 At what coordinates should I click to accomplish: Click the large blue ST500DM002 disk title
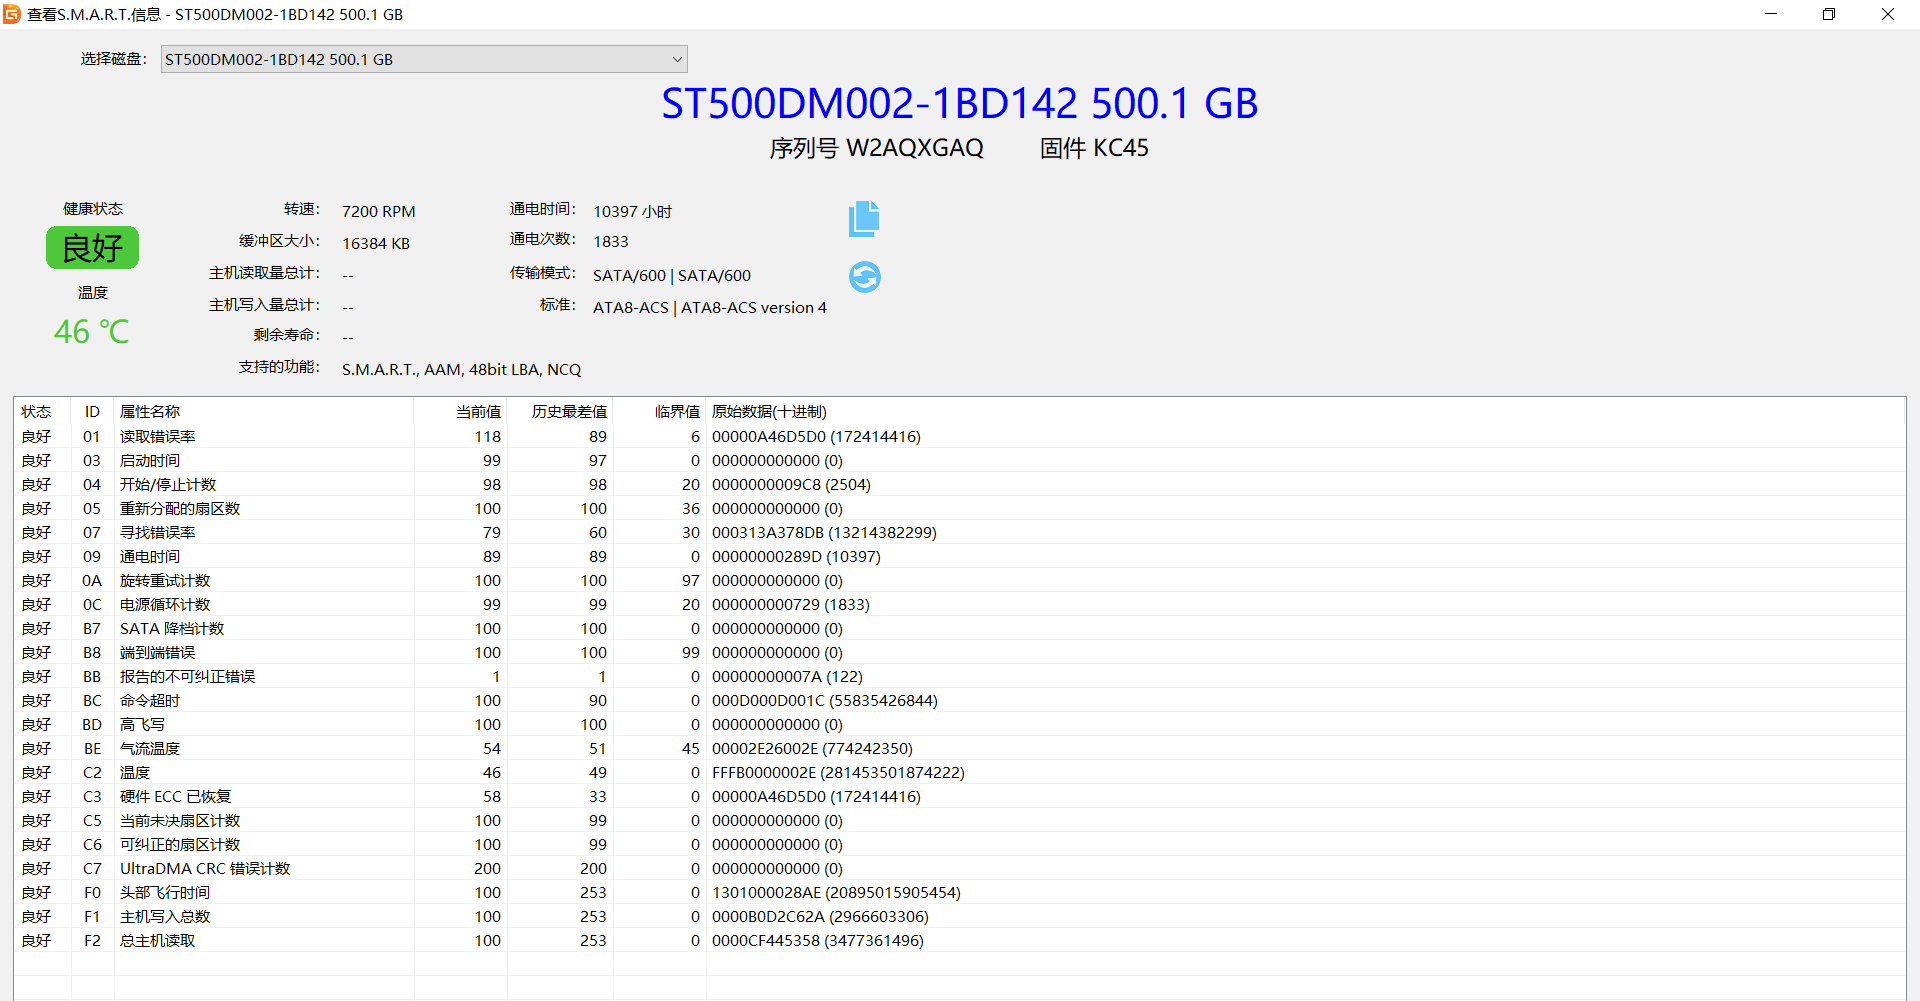tap(960, 104)
